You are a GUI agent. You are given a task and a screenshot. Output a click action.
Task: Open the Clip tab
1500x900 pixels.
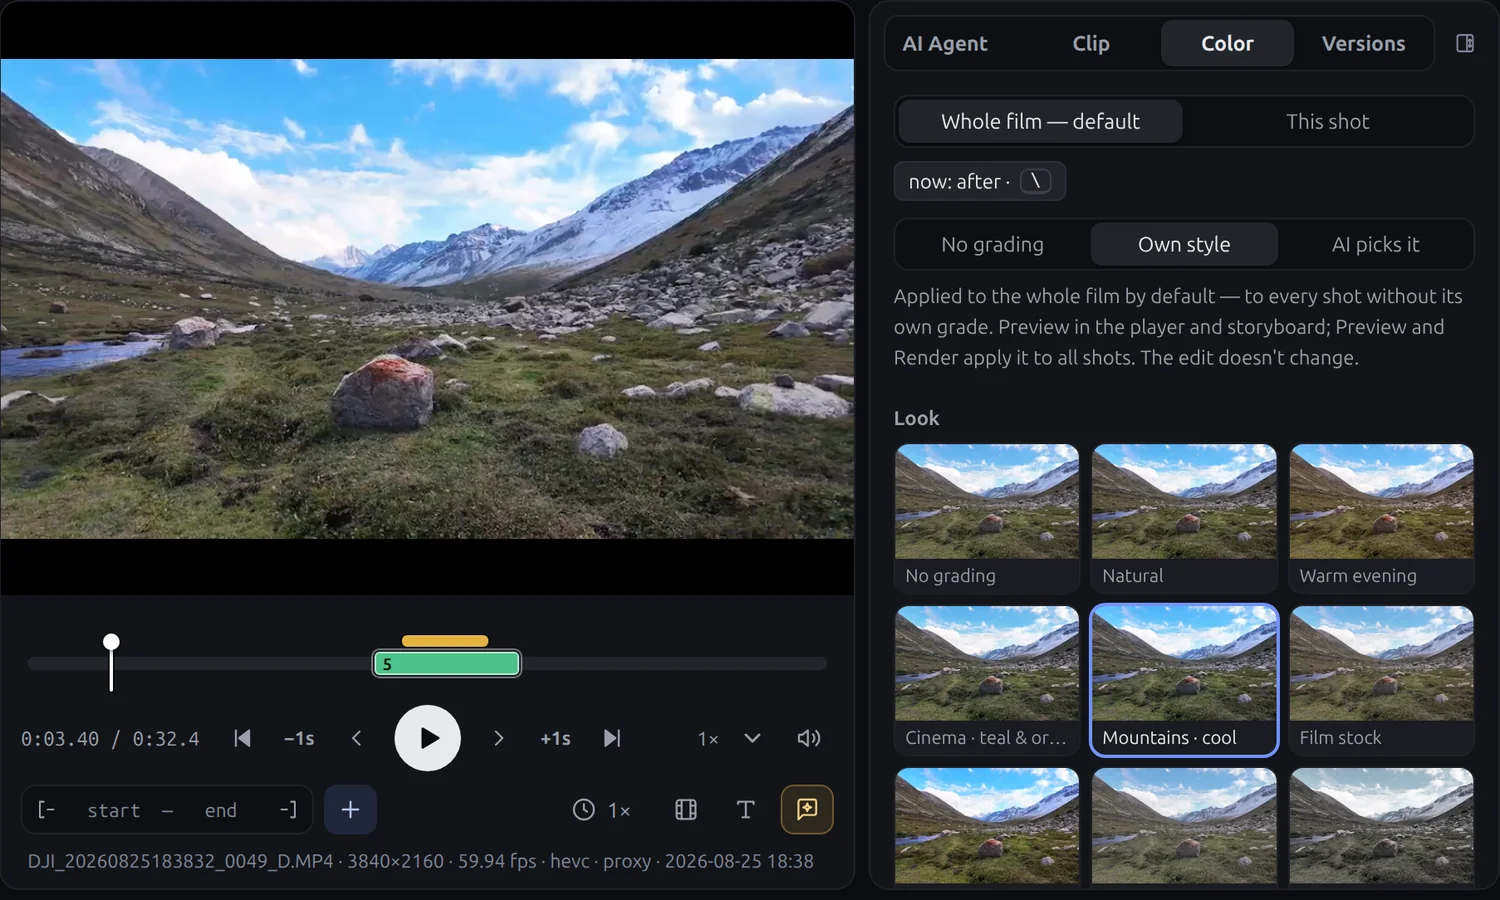1091,43
